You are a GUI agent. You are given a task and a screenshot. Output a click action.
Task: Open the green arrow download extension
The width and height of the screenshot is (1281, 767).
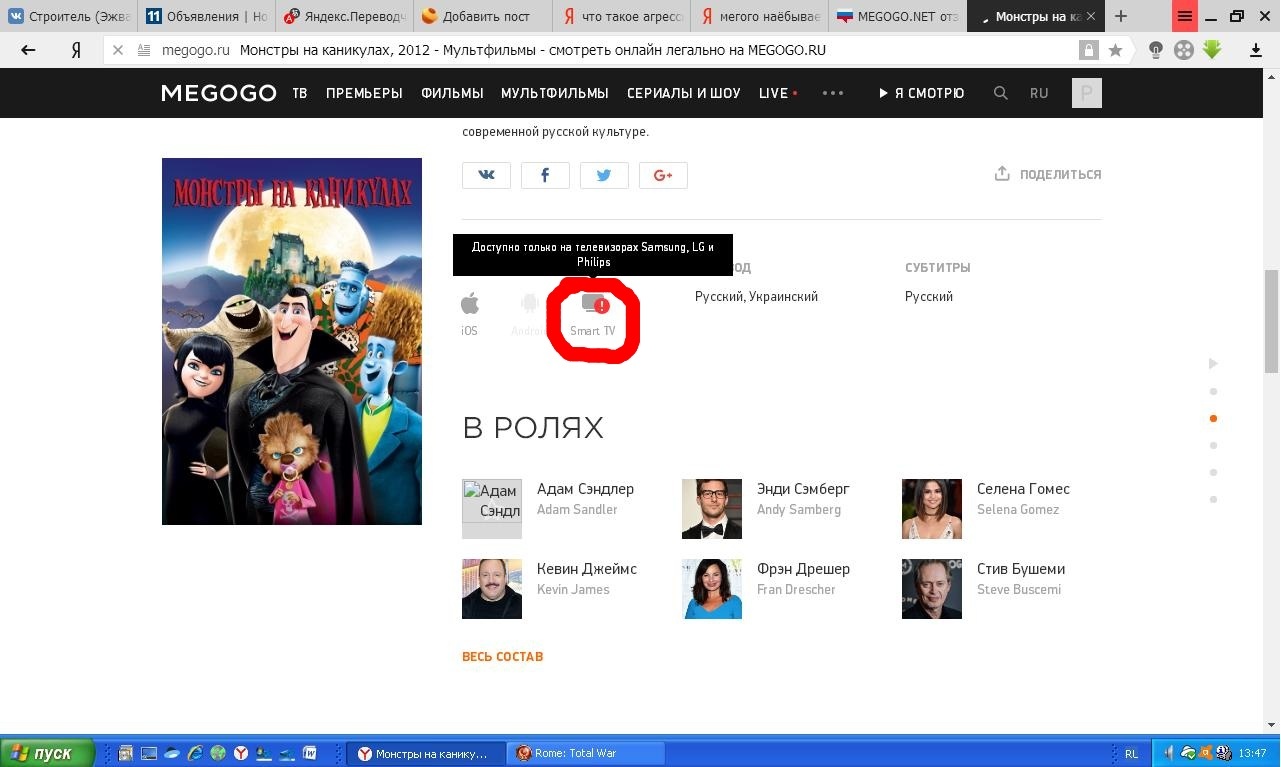(x=1212, y=50)
